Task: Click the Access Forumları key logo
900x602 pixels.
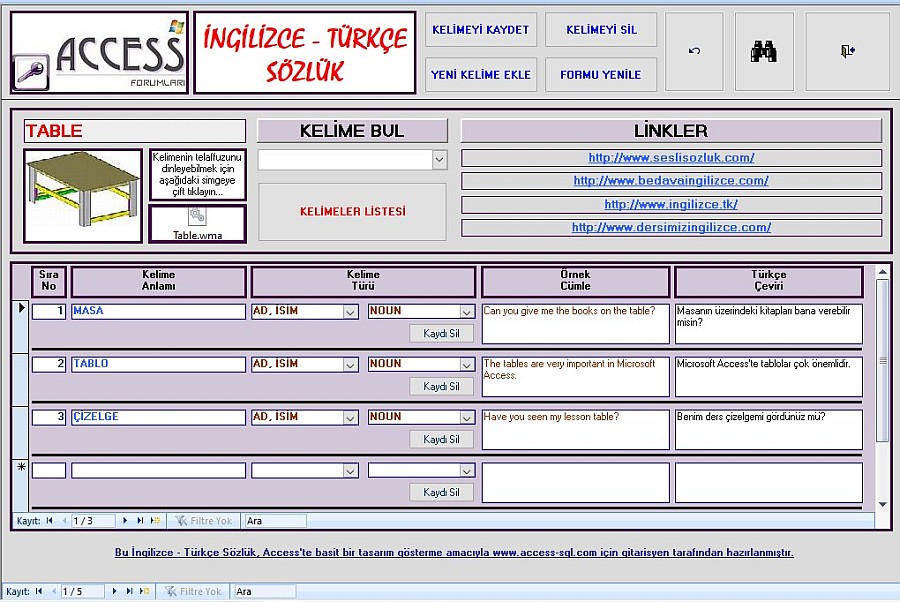Action: click(29, 72)
